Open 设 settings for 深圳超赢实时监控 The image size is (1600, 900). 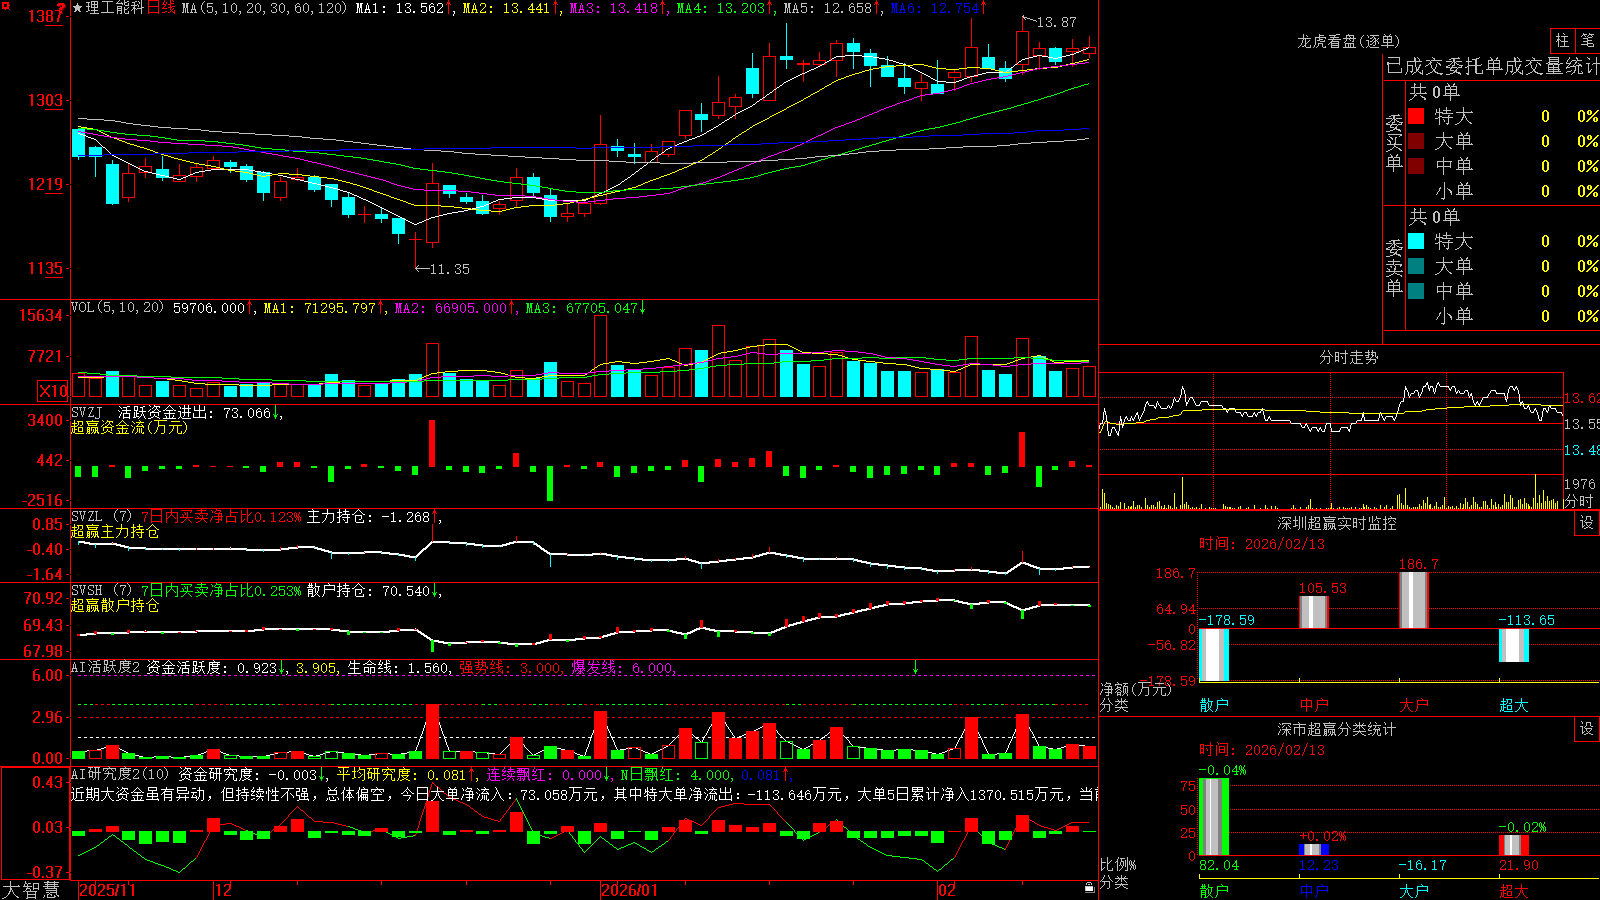[1587, 523]
